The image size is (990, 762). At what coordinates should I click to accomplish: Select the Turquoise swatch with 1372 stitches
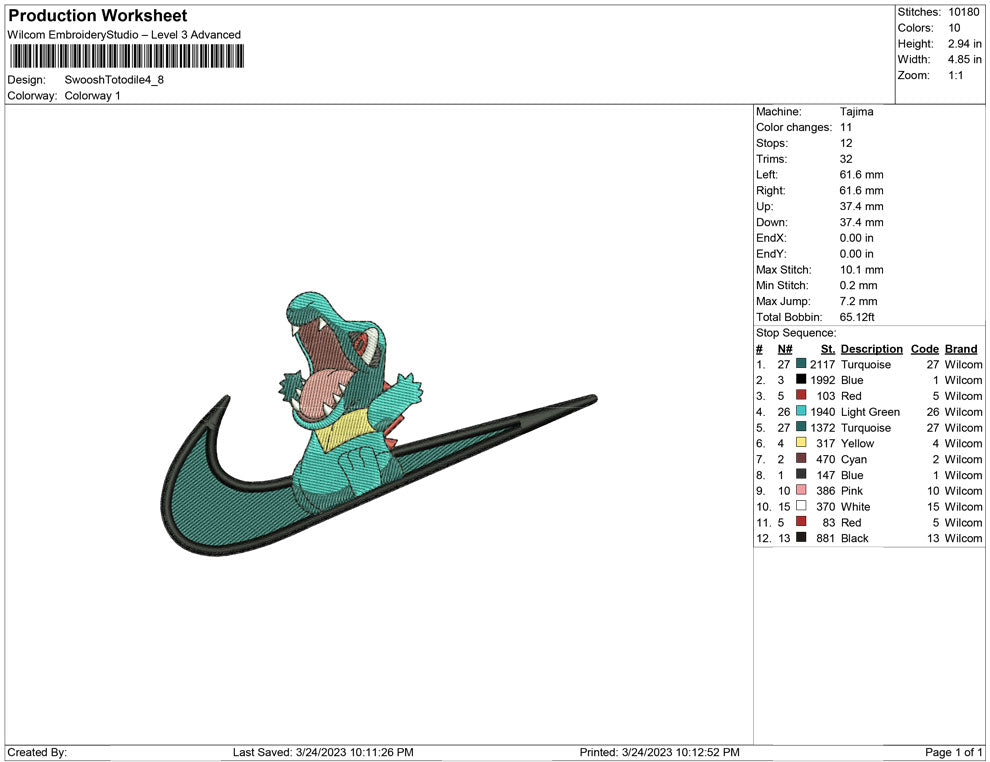coord(801,426)
